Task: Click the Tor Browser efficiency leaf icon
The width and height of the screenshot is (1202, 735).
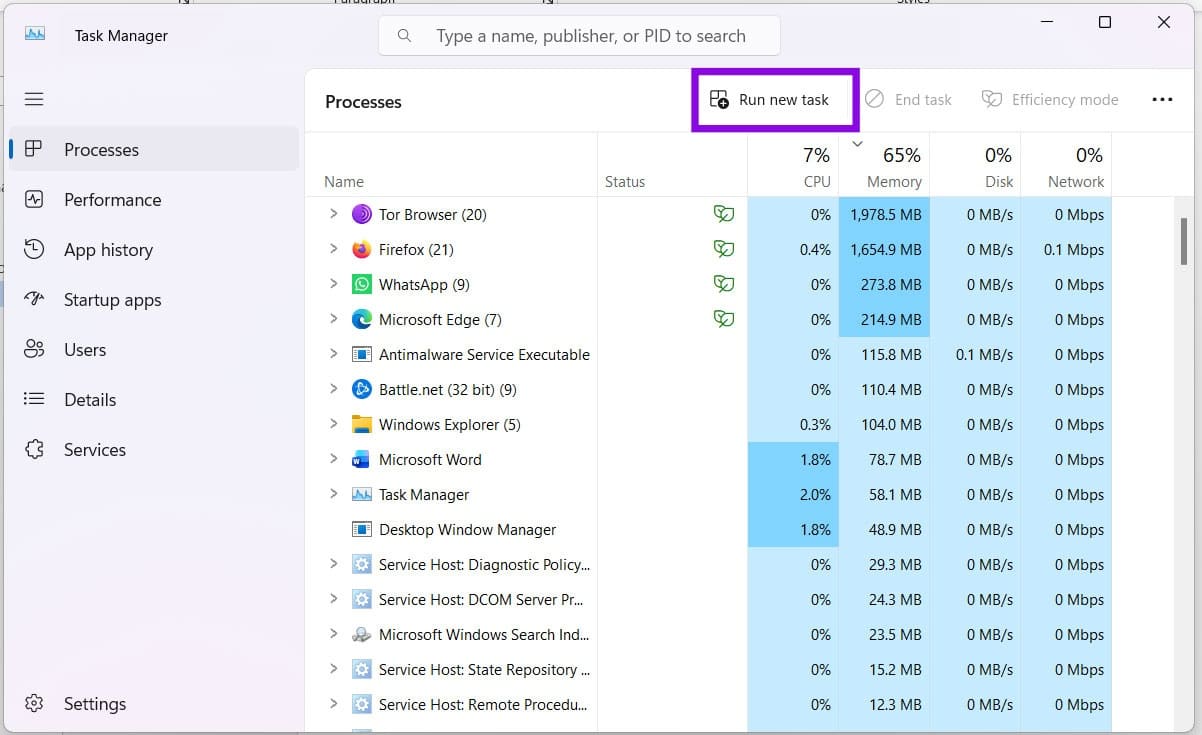Action: 723,214
